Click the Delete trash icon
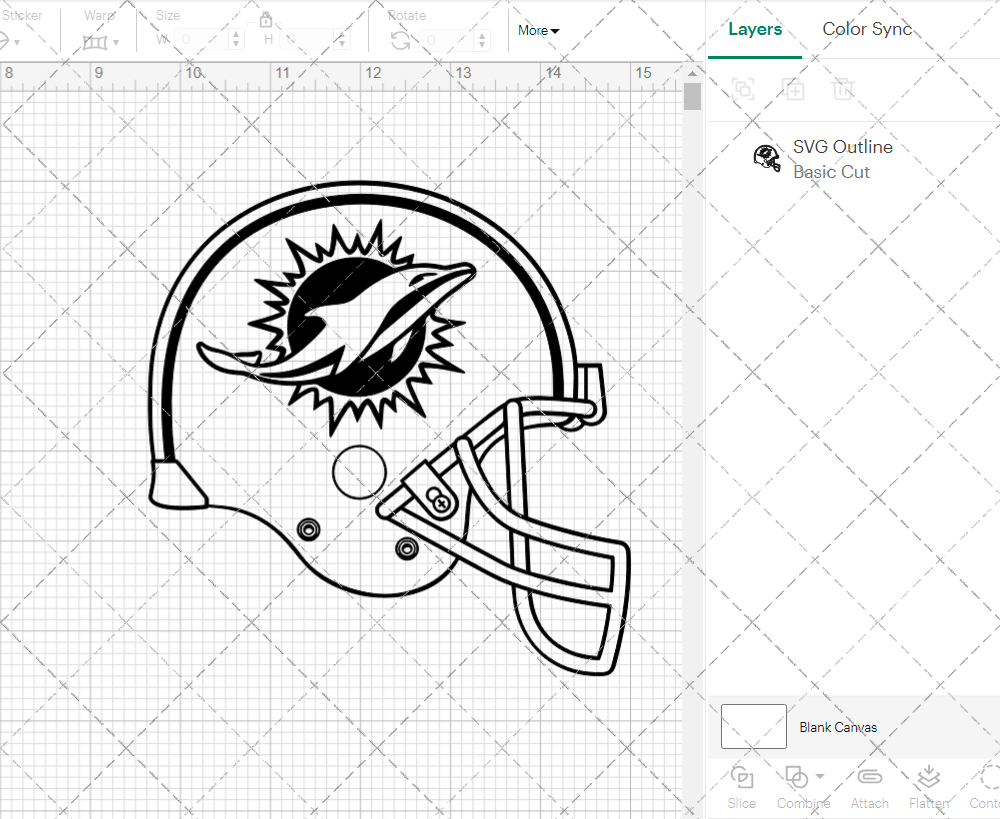Screen dimensions: 1000x819 click(843, 89)
